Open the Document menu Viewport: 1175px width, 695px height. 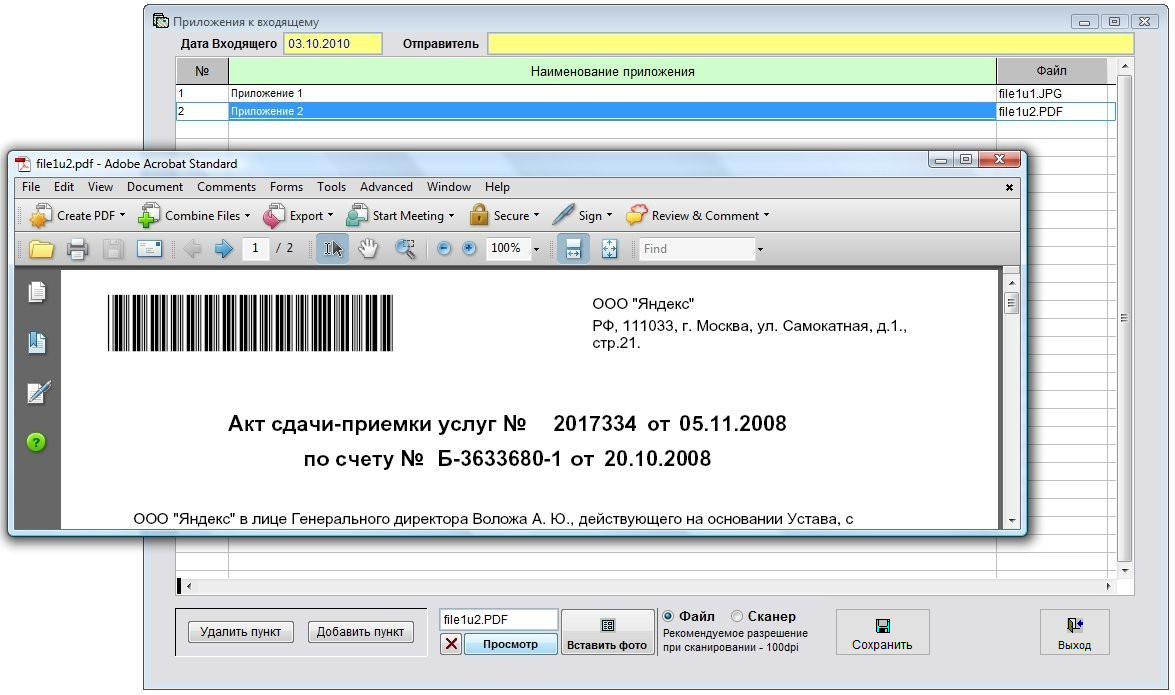[x=154, y=187]
